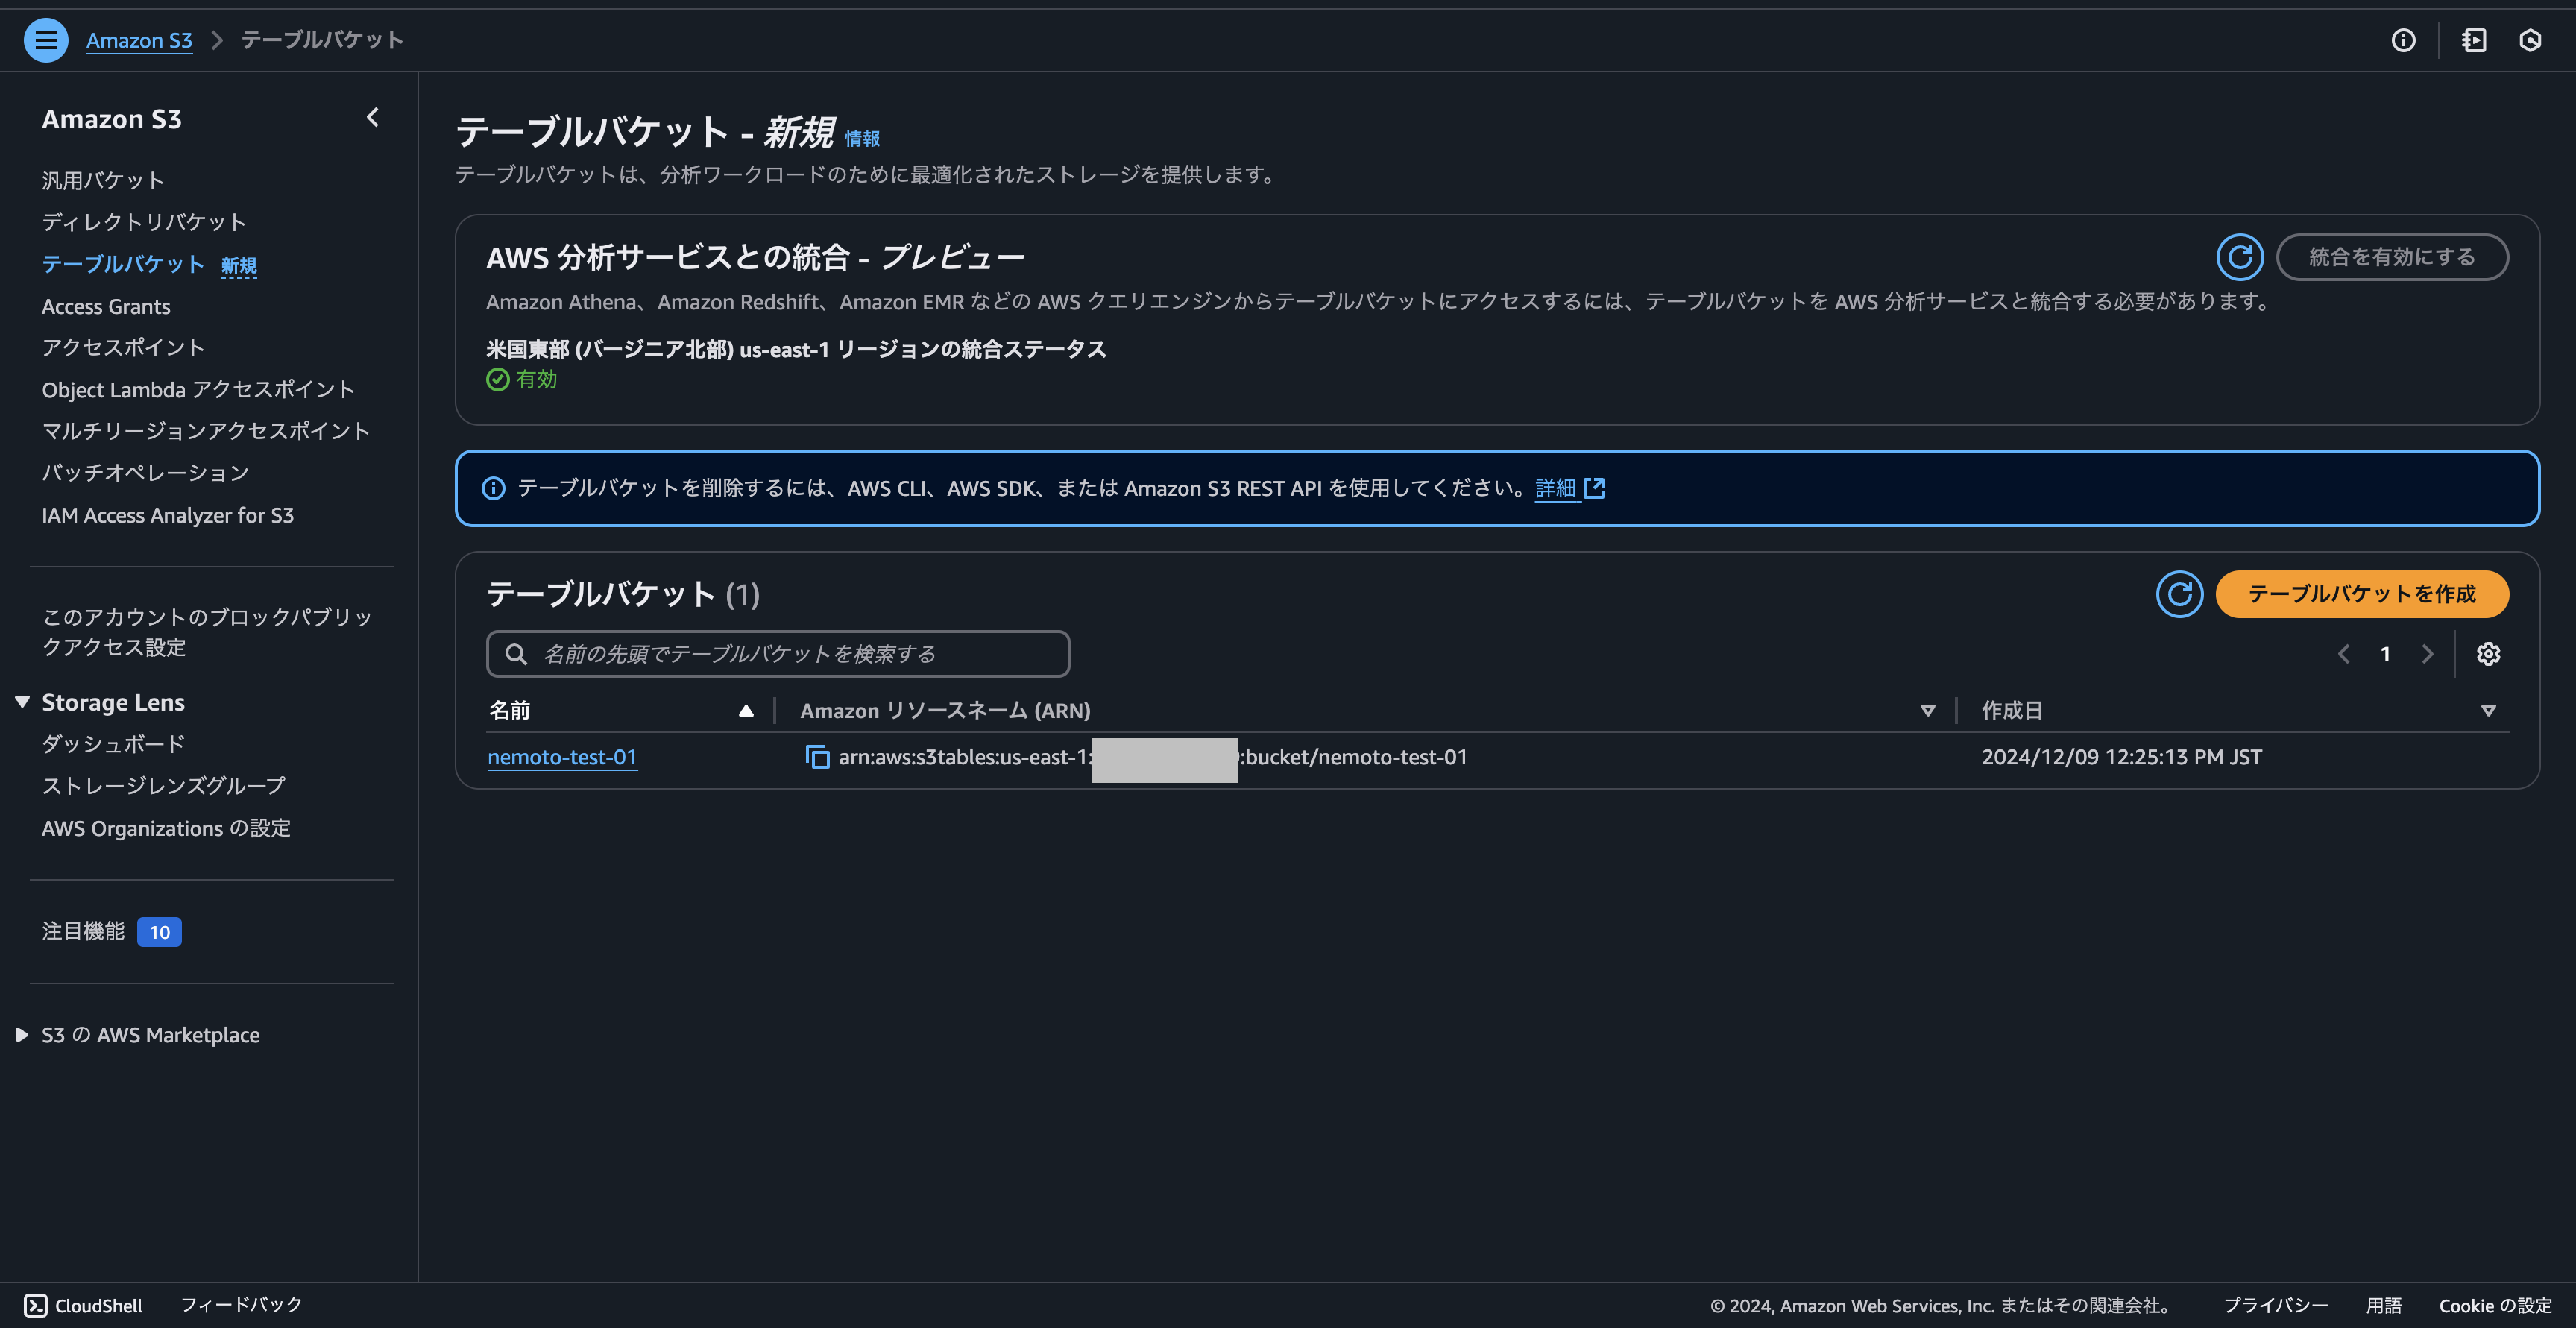Open ディレクトリバケット in the sidebar
2576x1328 pixels.
pos(144,222)
